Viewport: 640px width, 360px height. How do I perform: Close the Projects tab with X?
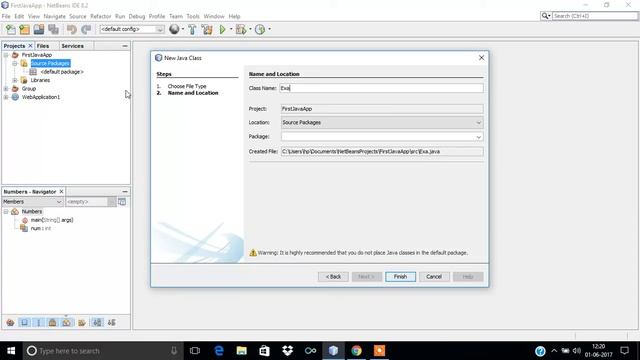[30, 46]
